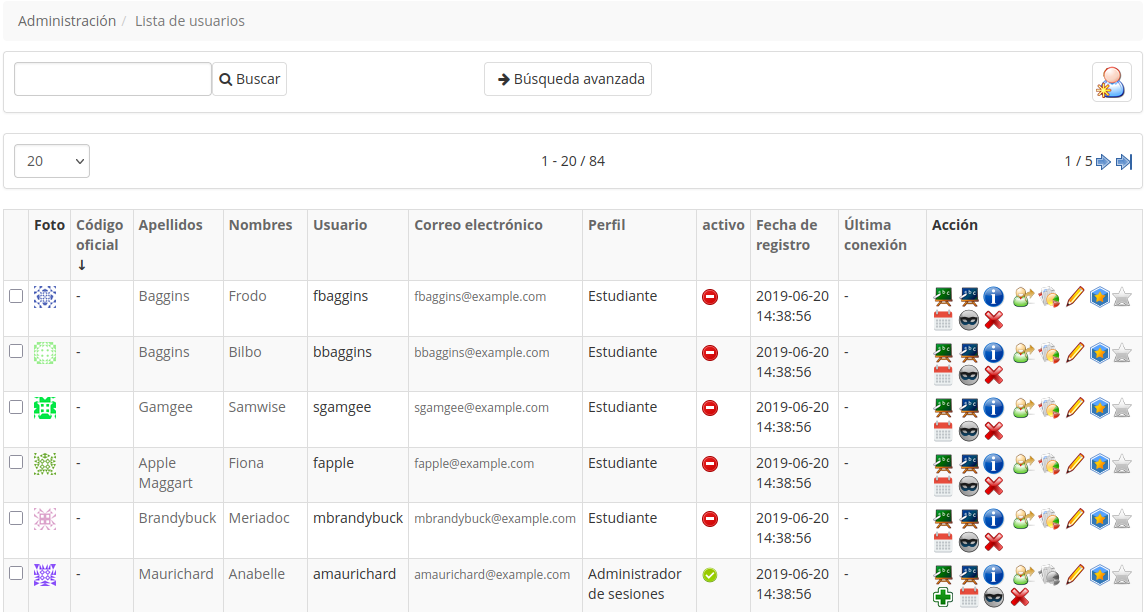Select checkbox for Frodo Baggins row
Viewport: 1144px width, 612px height.
16,296
